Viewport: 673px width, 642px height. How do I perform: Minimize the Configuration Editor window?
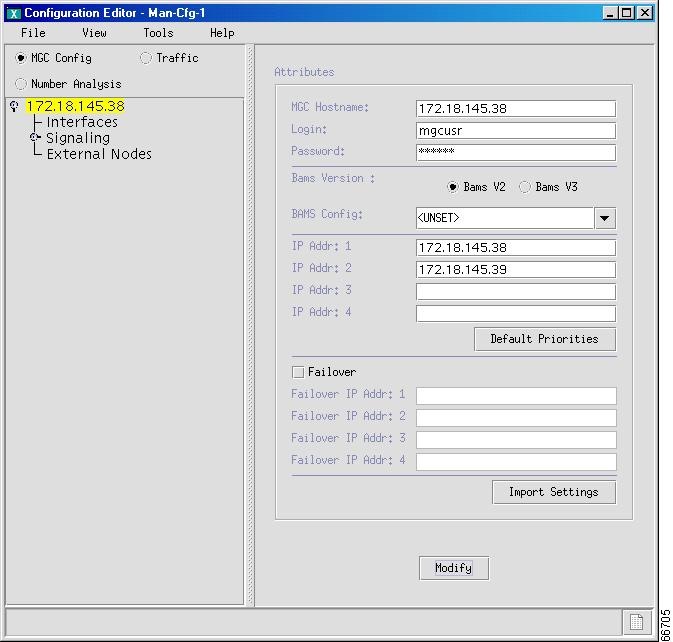pos(609,13)
